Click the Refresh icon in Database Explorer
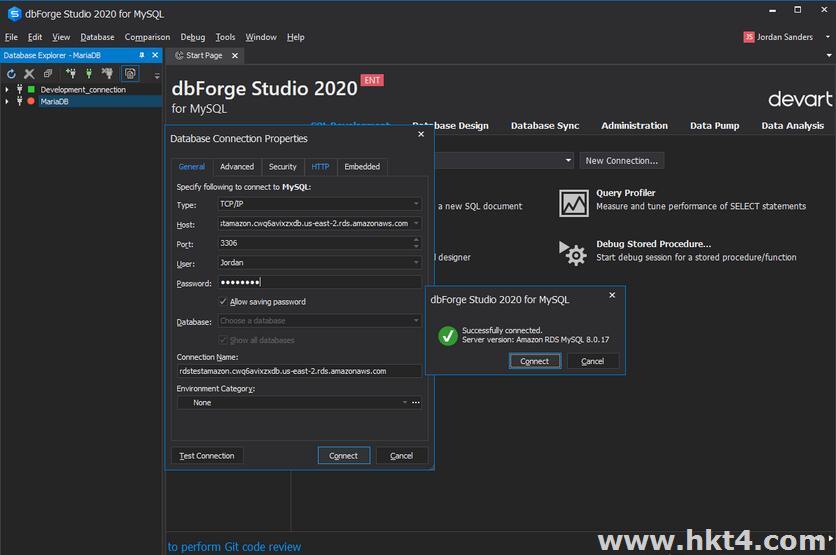Image resolution: width=836 pixels, height=555 pixels. [11, 74]
